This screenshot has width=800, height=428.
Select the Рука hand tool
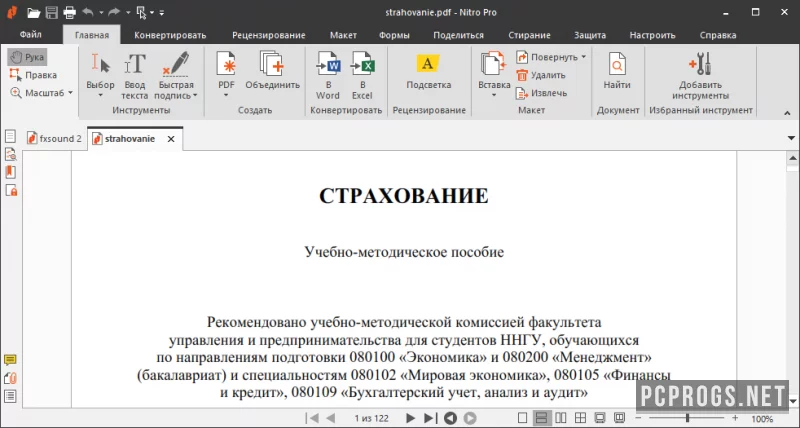pos(28,57)
